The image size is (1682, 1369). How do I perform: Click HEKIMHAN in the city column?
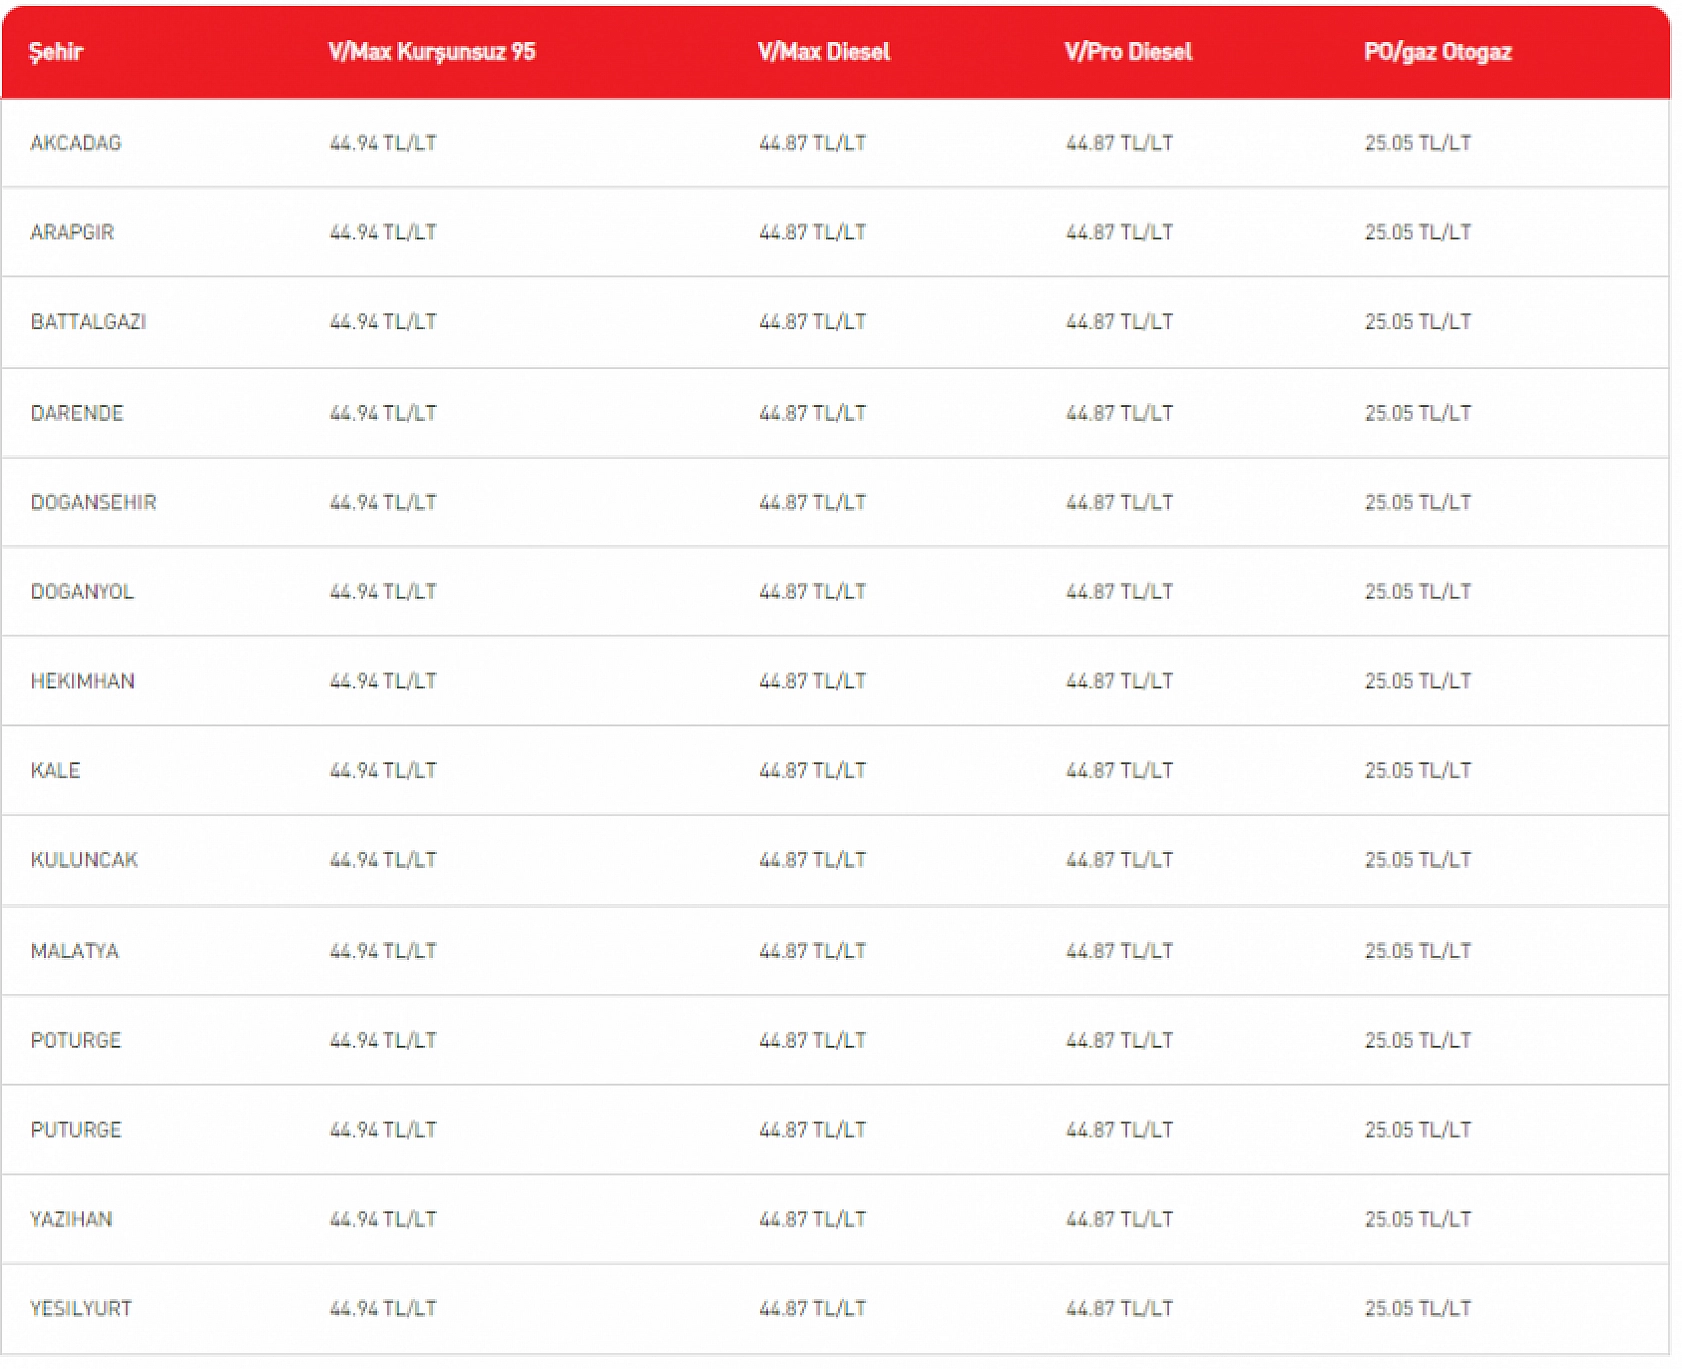coord(82,681)
